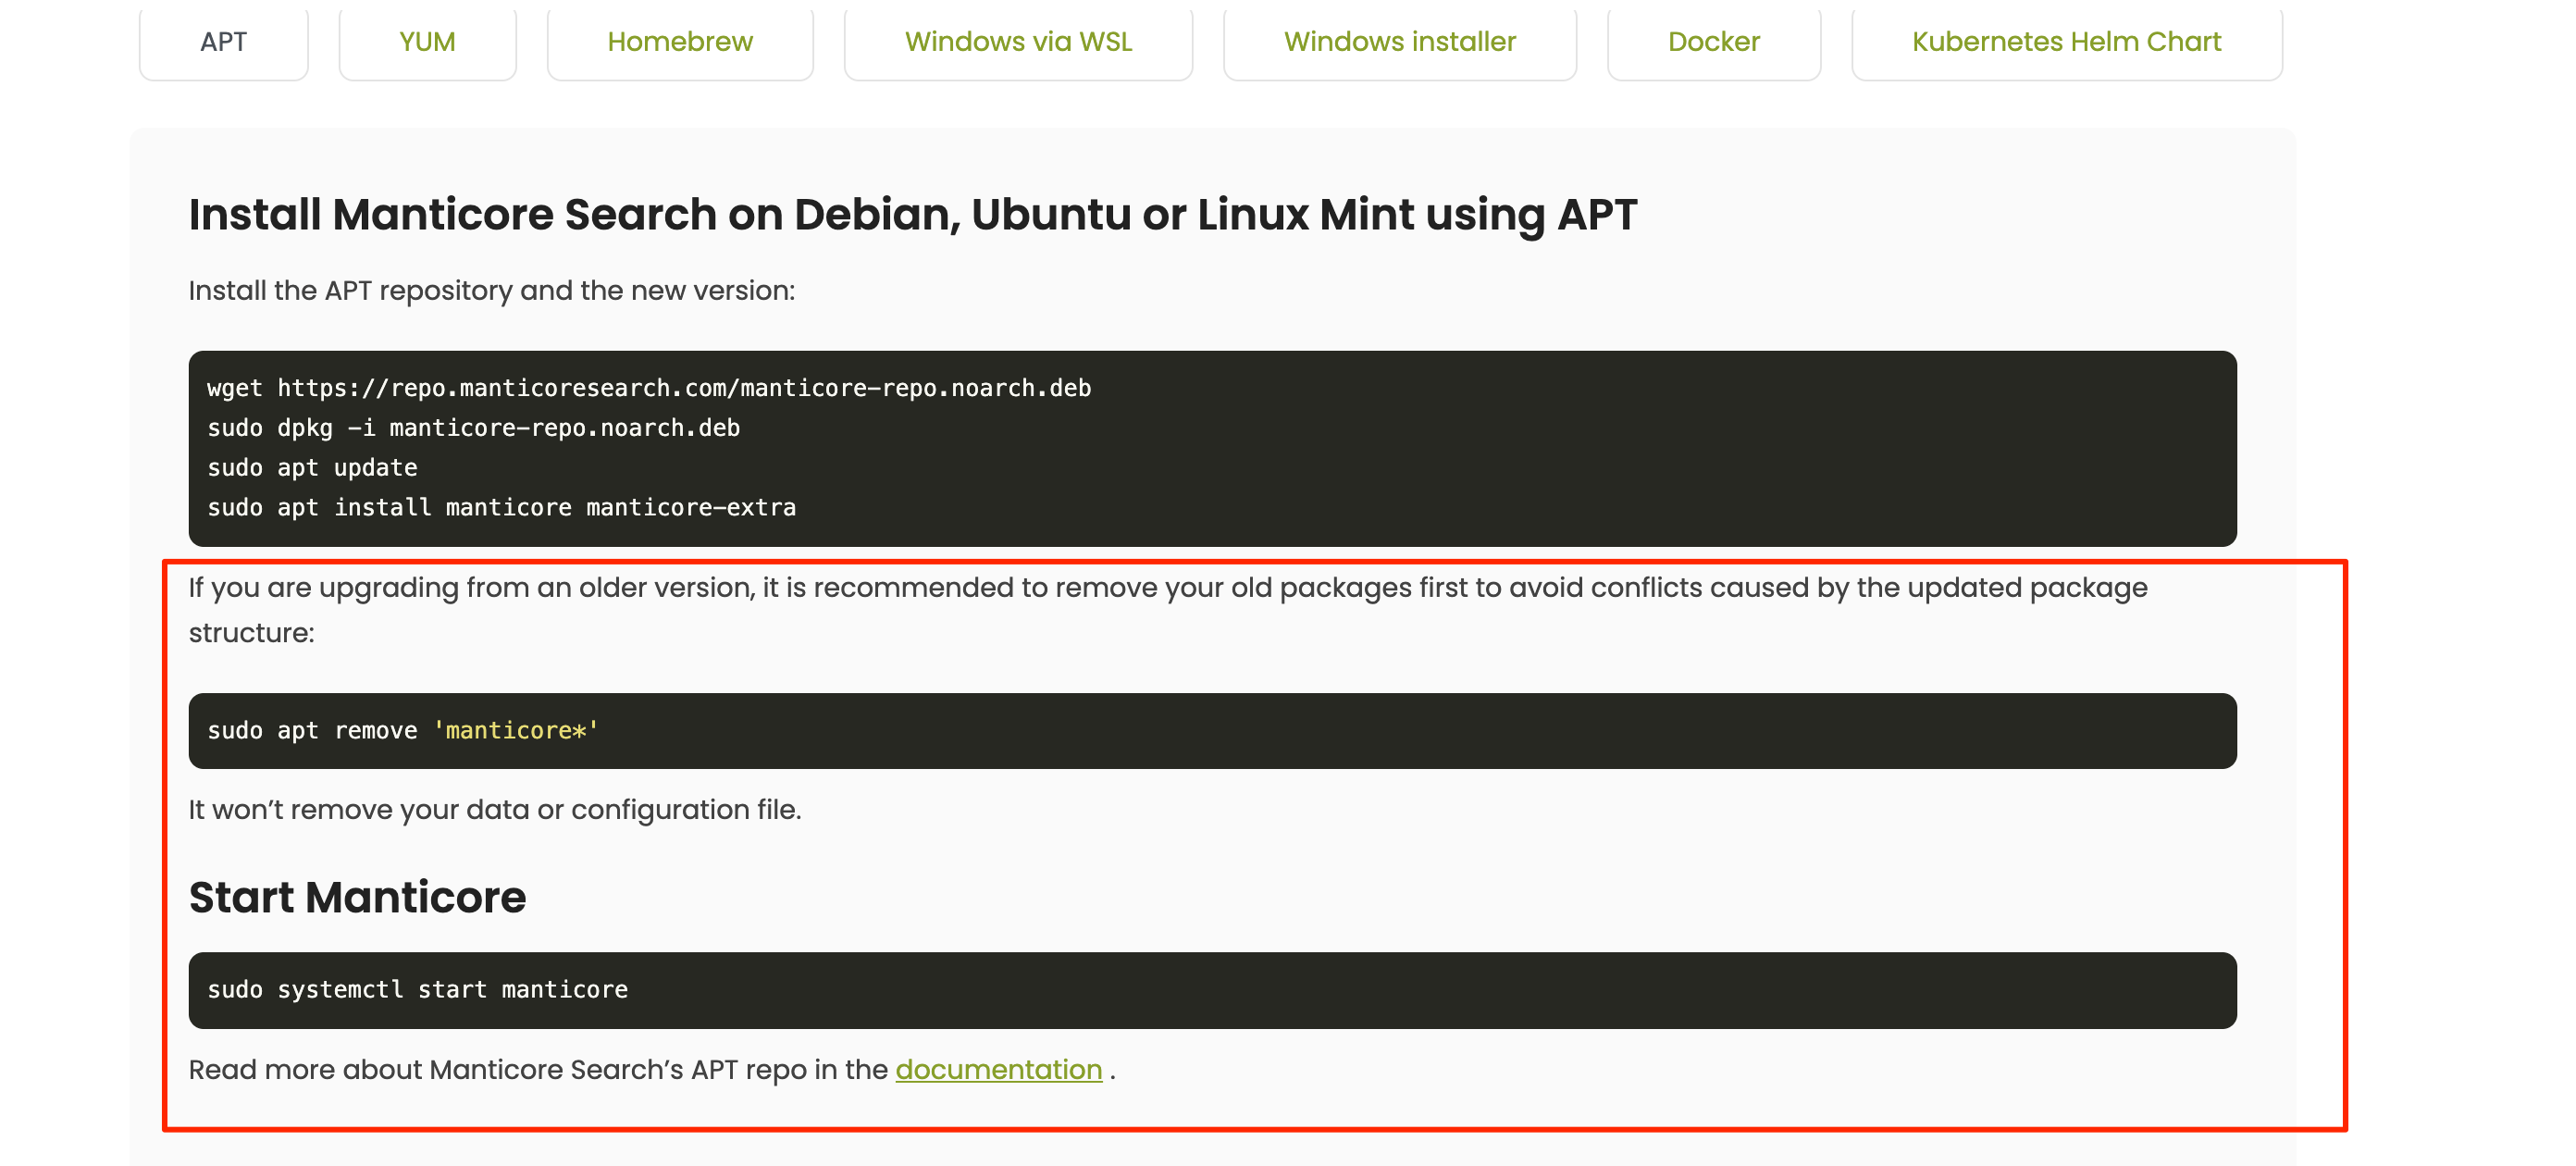2576x1166 pixels.
Task: Click the sudo dpkg -i command line
Action: tap(473, 428)
